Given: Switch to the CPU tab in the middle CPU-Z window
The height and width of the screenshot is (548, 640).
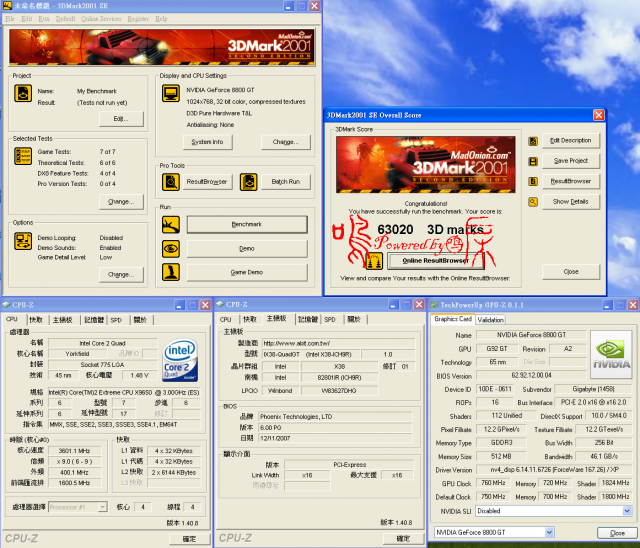Looking at the screenshot, I should pos(225,319).
